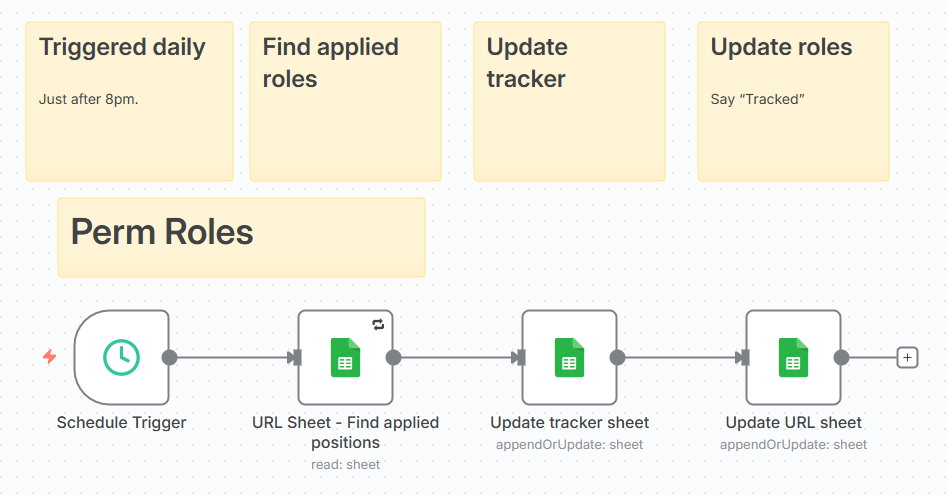Click the Schedule Trigger output connector dot
The image size is (948, 495).
click(169, 357)
